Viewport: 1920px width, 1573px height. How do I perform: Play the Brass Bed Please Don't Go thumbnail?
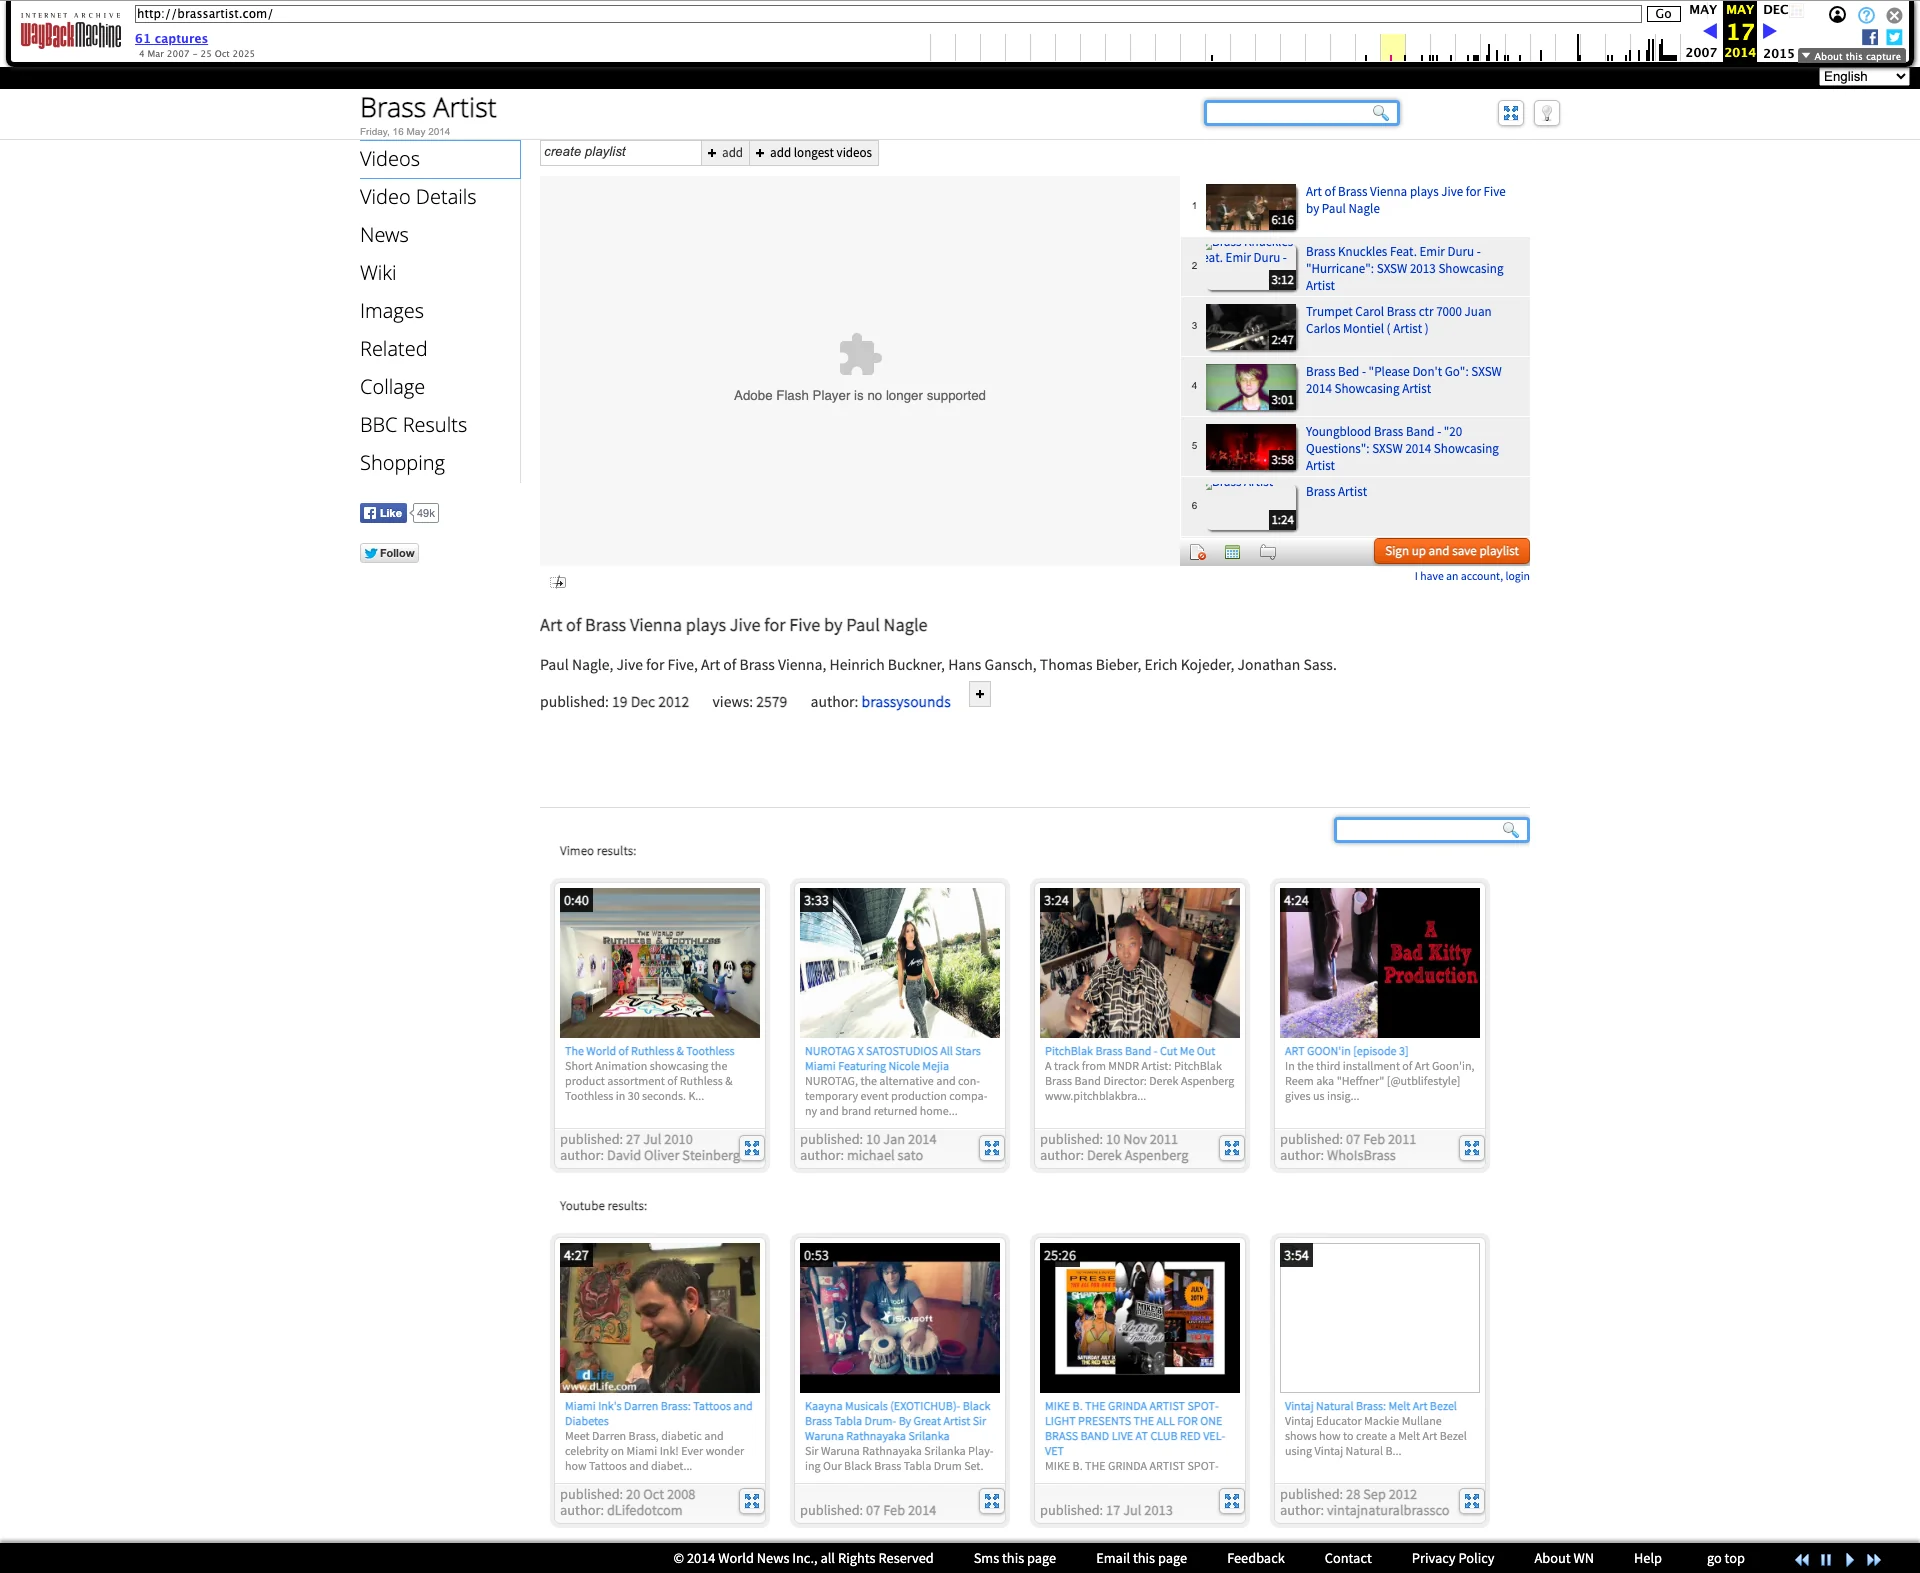(1250, 386)
